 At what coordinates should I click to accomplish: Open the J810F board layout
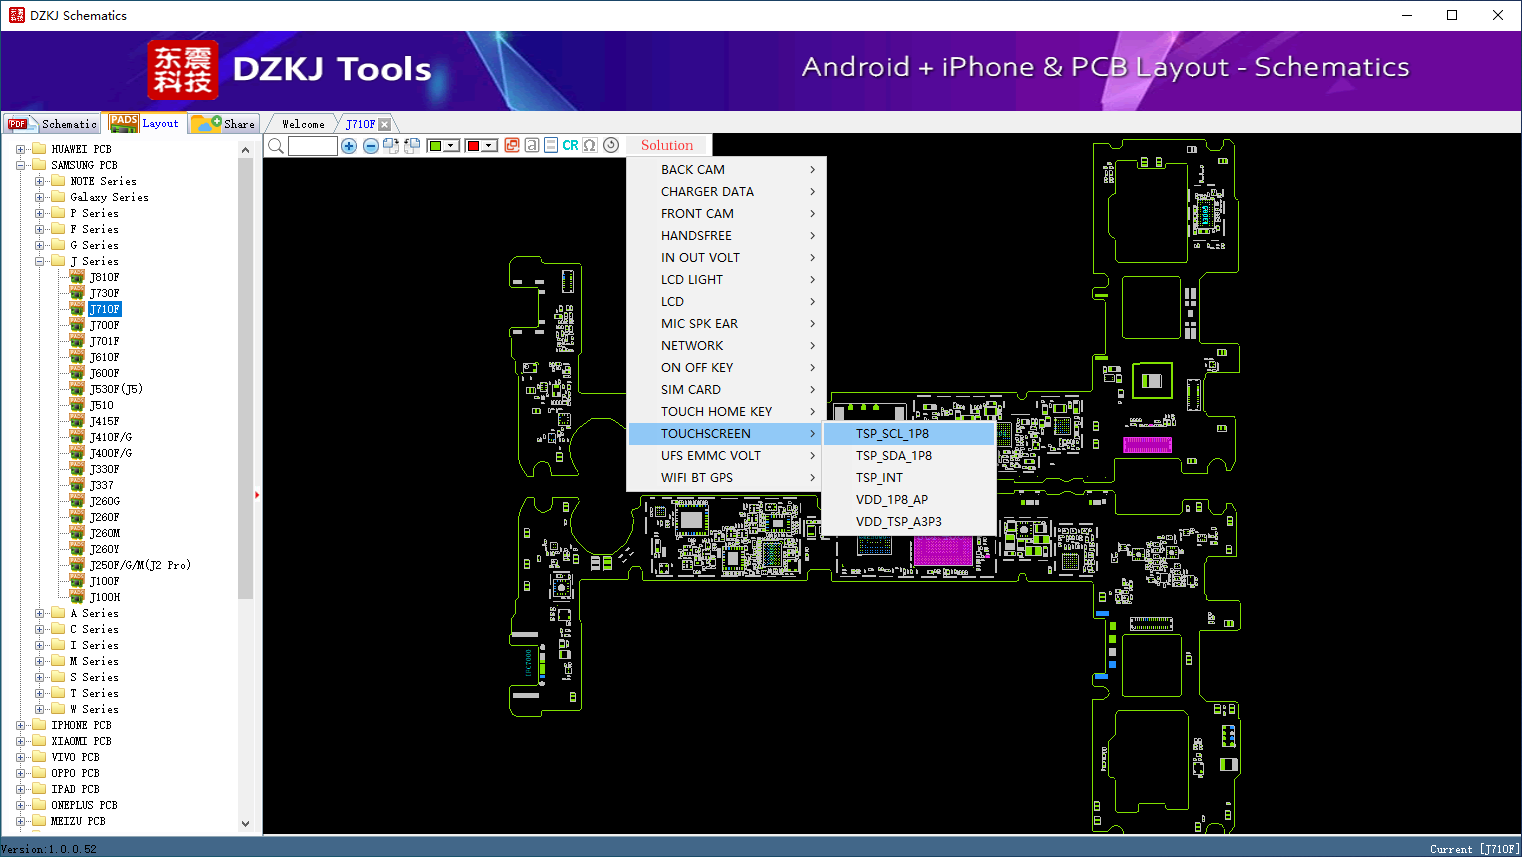pos(104,277)
